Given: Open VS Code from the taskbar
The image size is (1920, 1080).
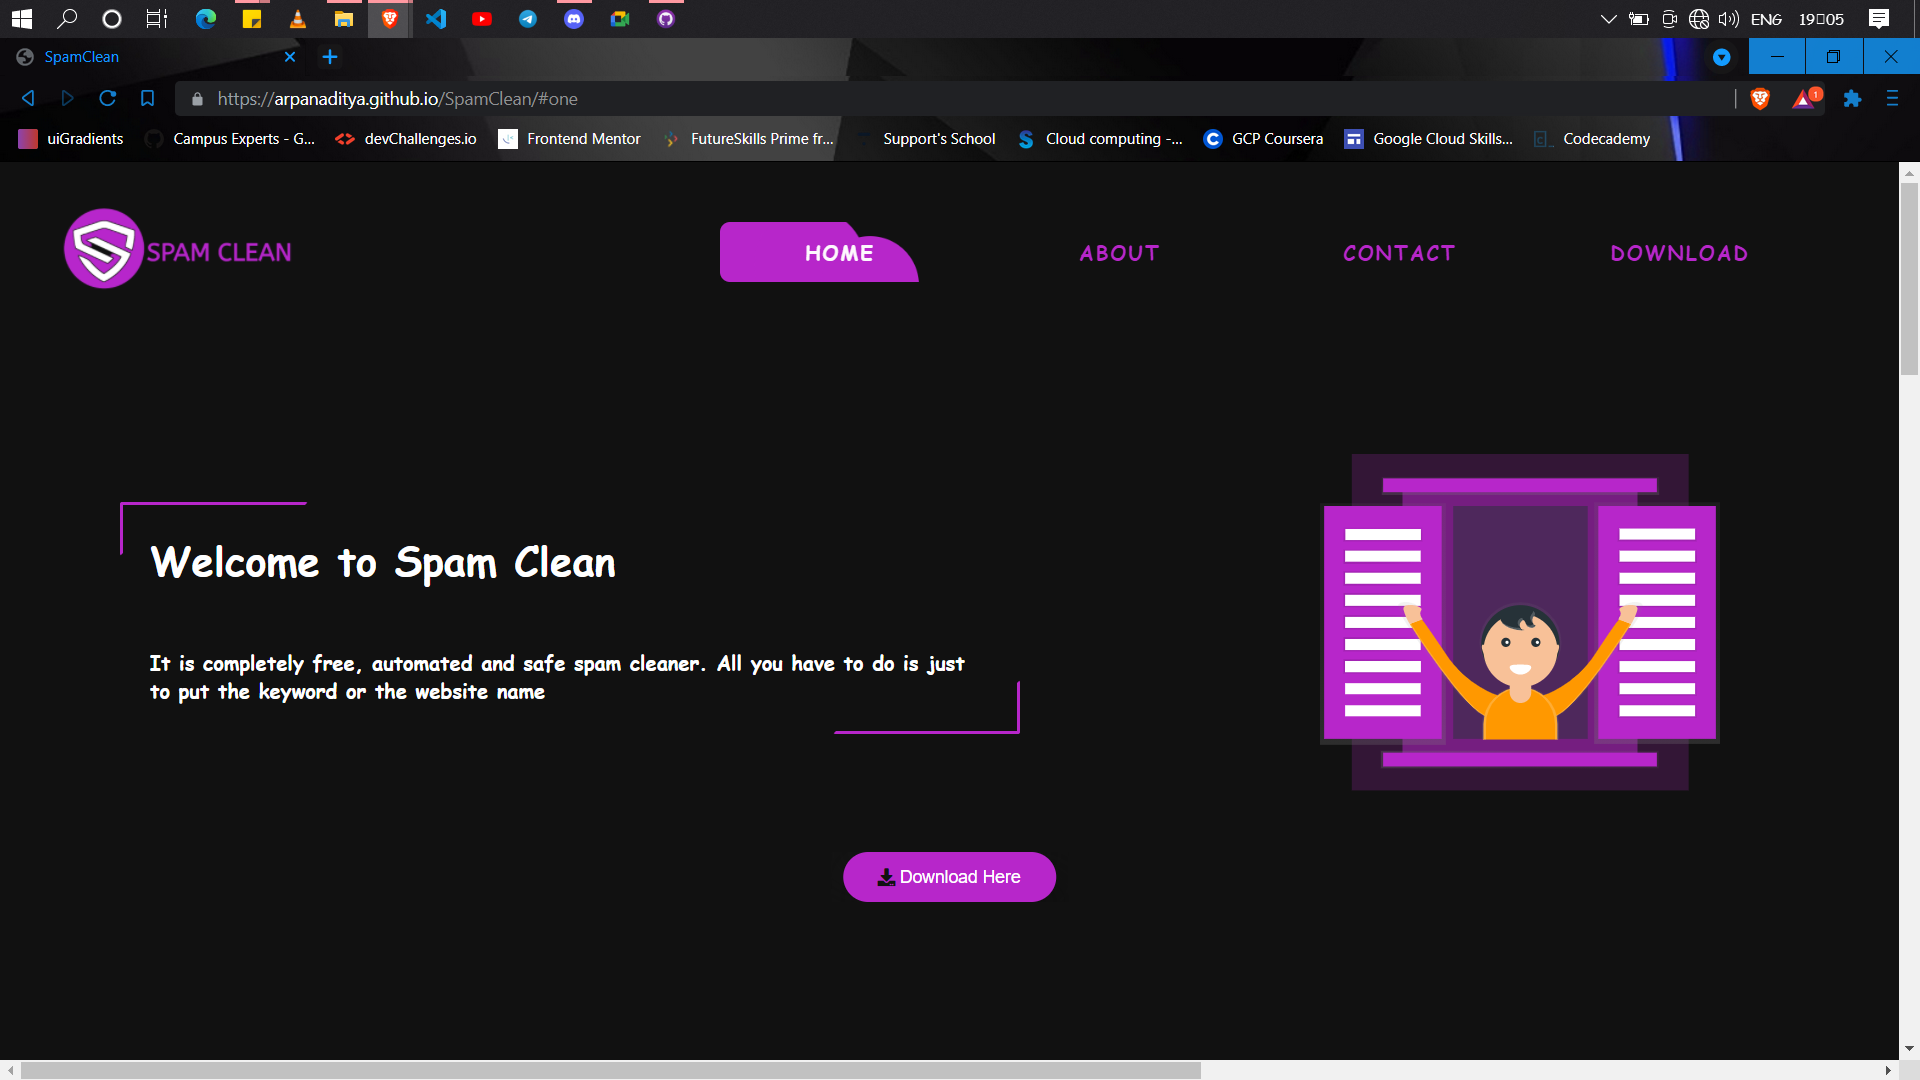Looking at the screenshot, I should click(436, 18).
